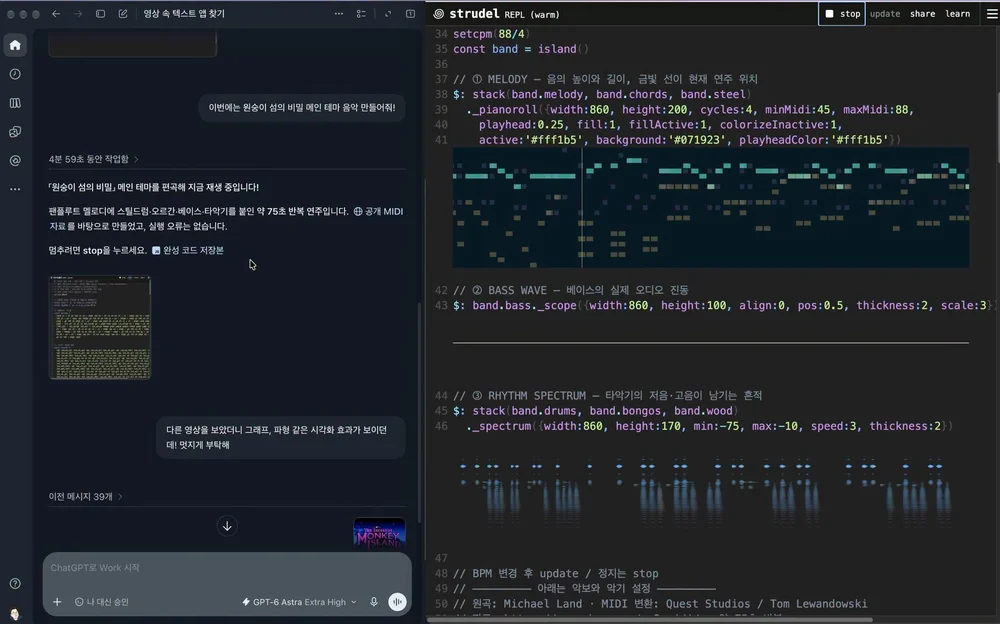Click the user message about 그래프, 파형 시각화
The width and height of the screenshot is (1000, 624).
pyautogui.click(x=281, y=437)
